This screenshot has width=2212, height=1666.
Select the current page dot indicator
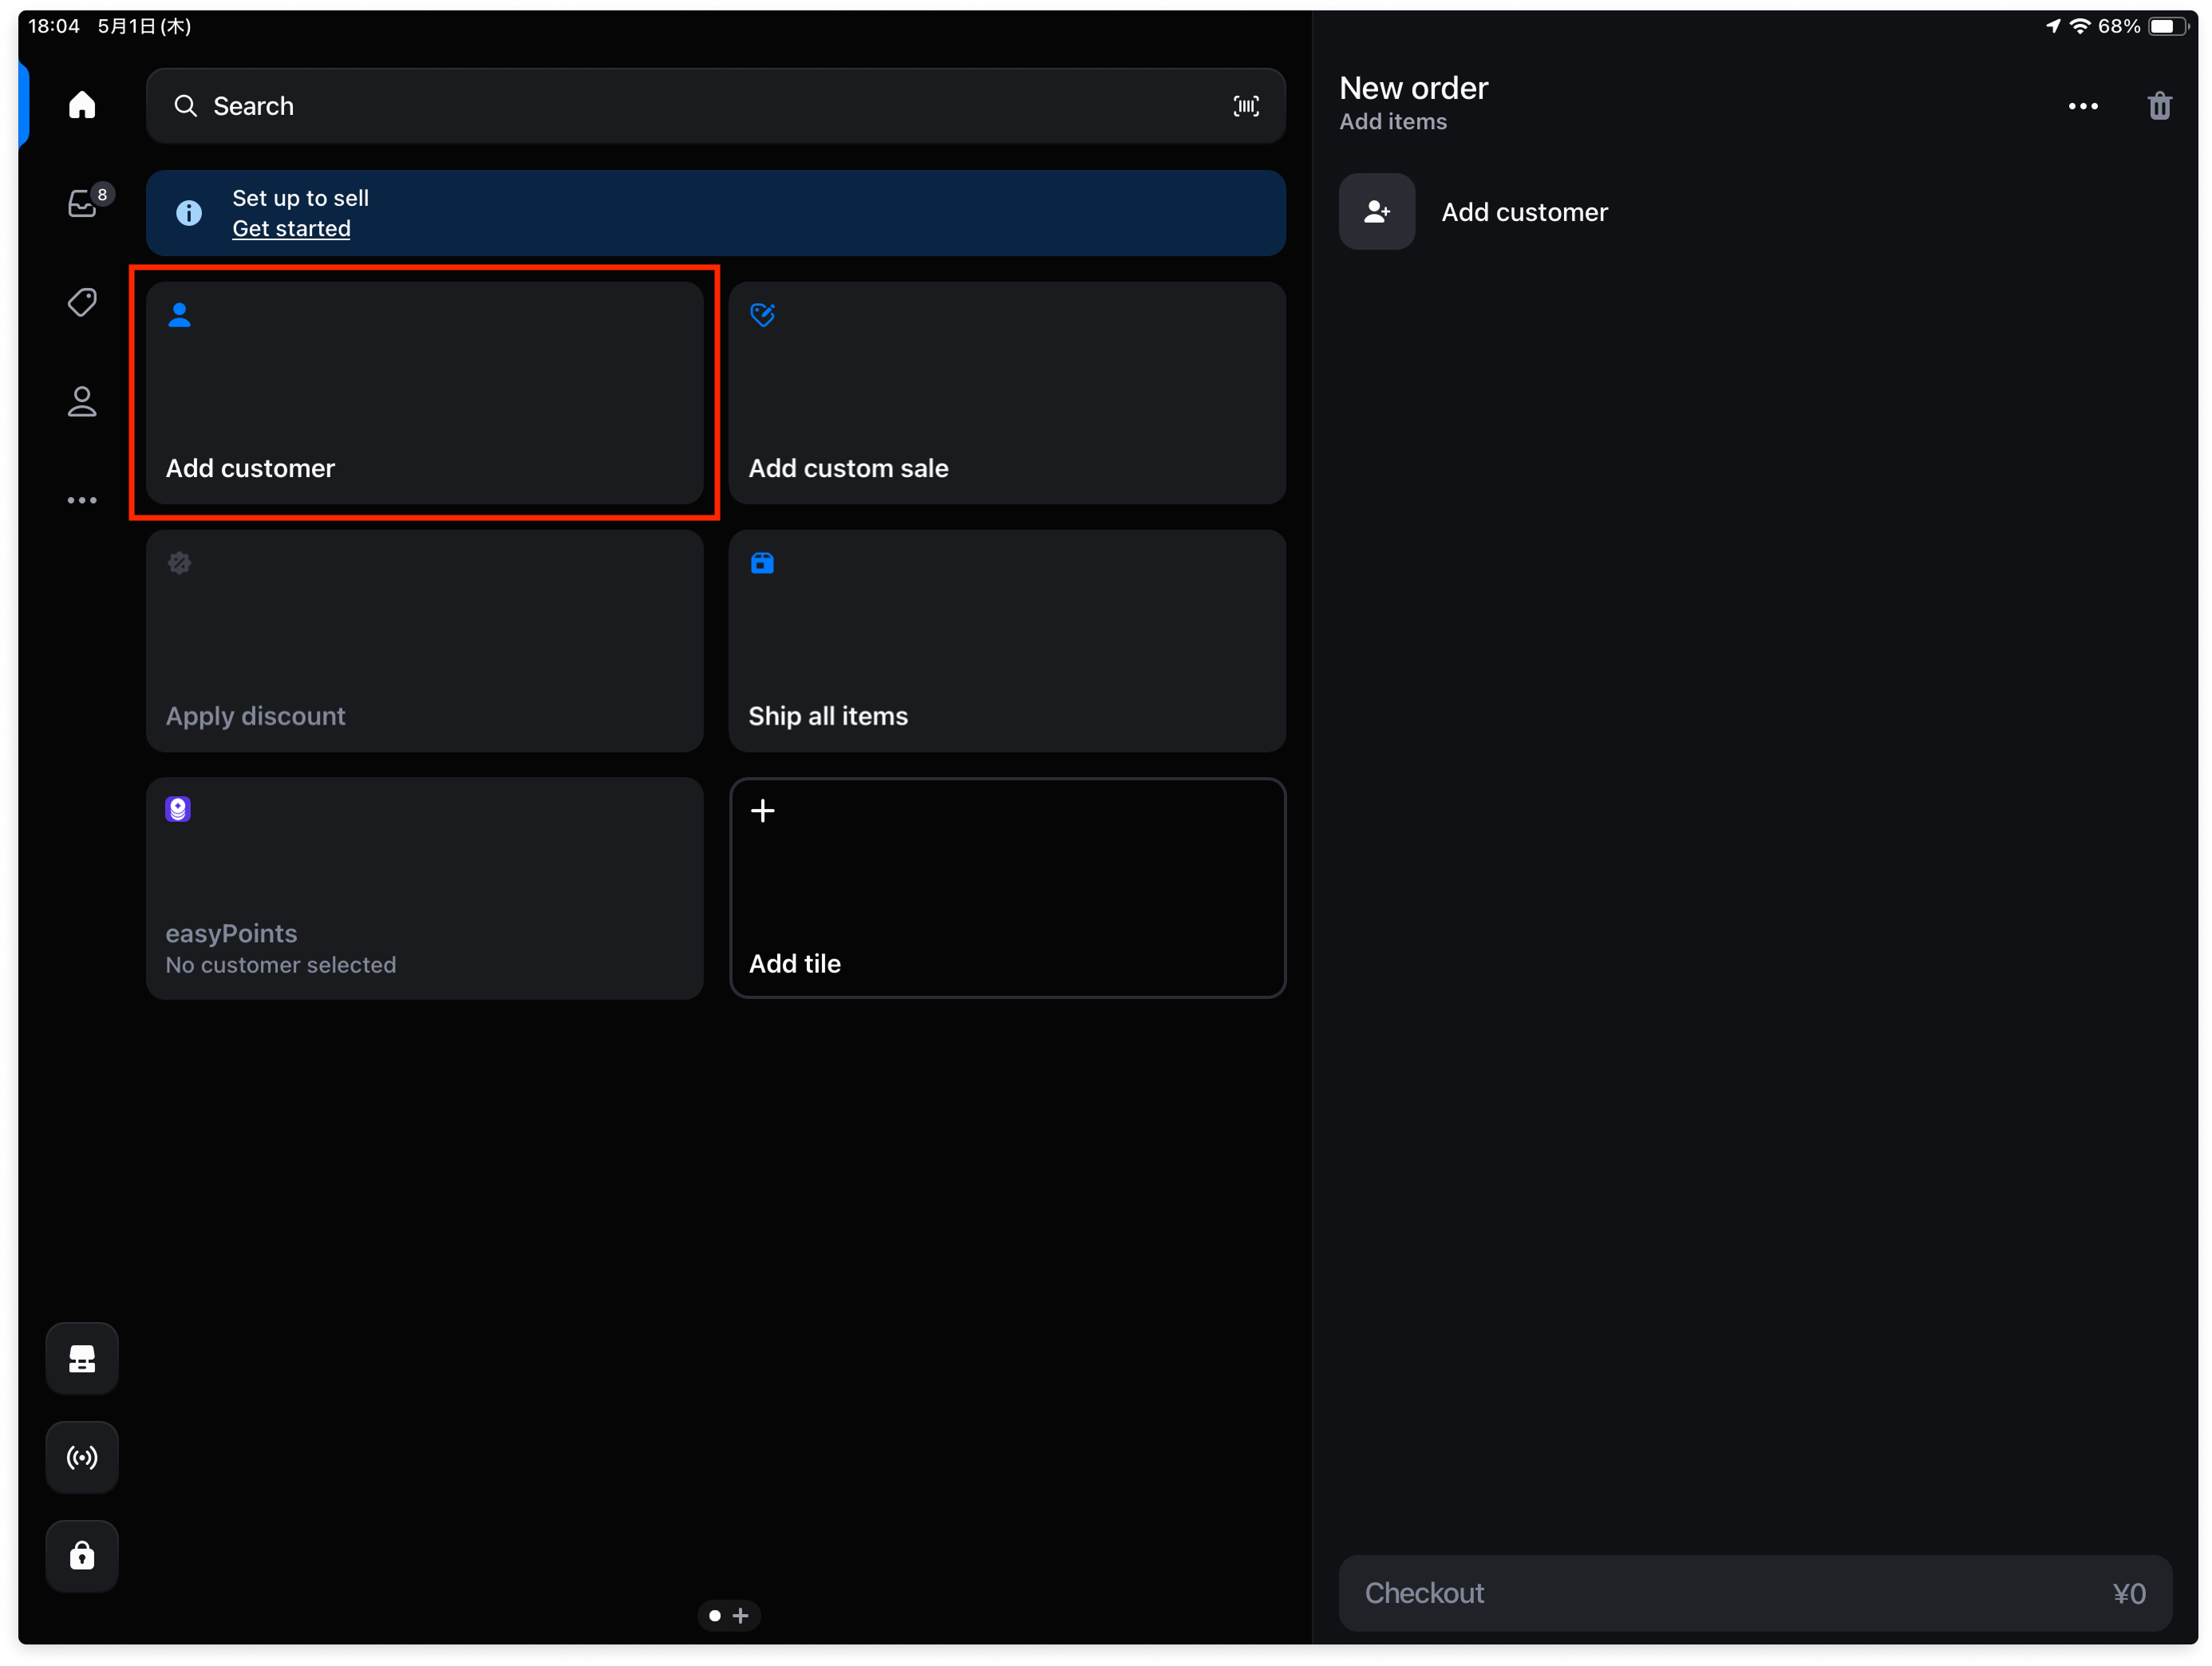point(715,1615)
